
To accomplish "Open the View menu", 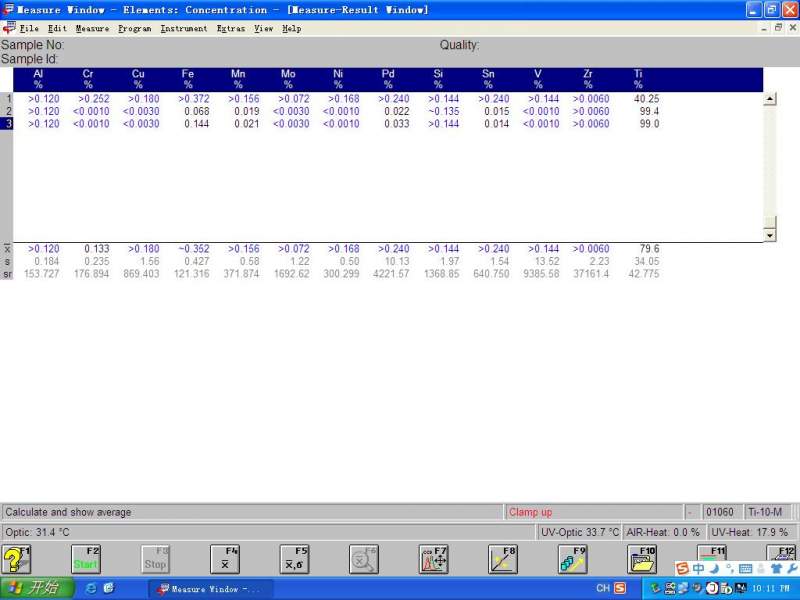I will click(x=264, y=29).
